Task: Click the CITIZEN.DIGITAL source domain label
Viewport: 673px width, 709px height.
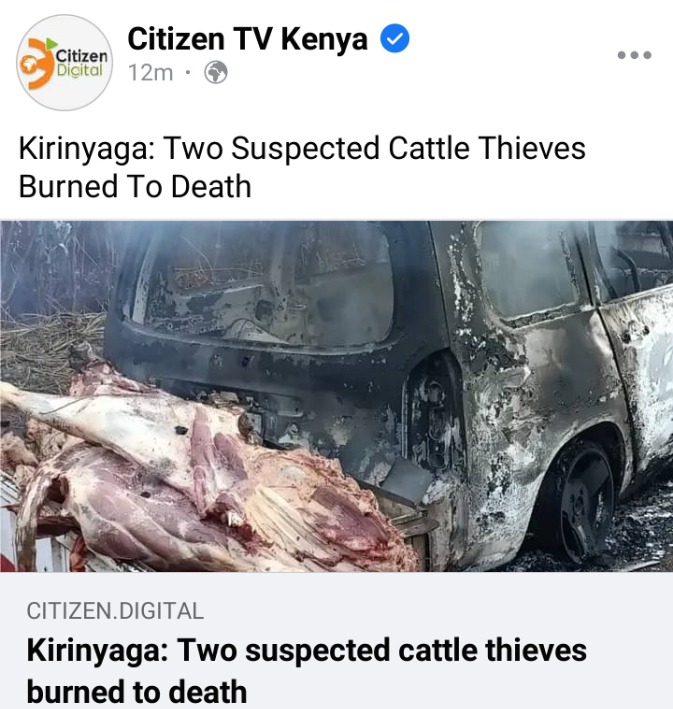Action: [115, 611]
